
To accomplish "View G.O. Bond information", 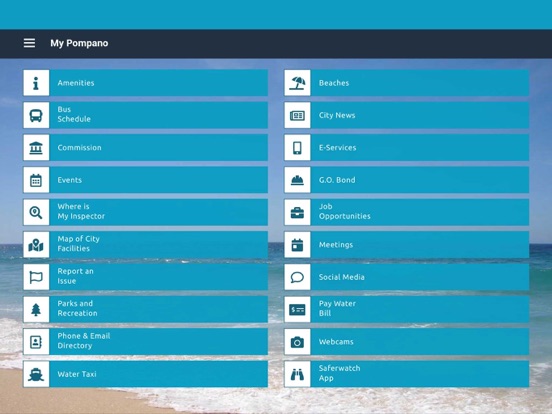I will [407, 180].
